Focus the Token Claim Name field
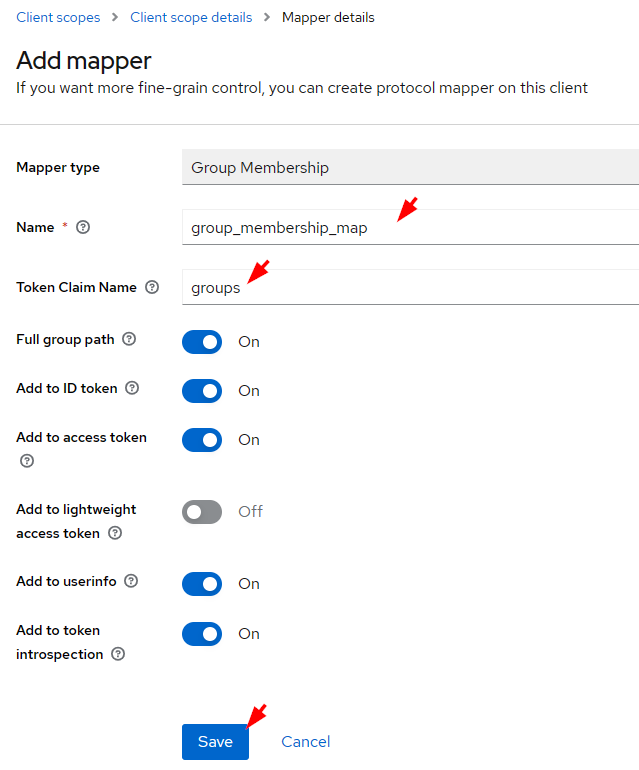This screenshot has height=770, width=639. tap(410, 287)
